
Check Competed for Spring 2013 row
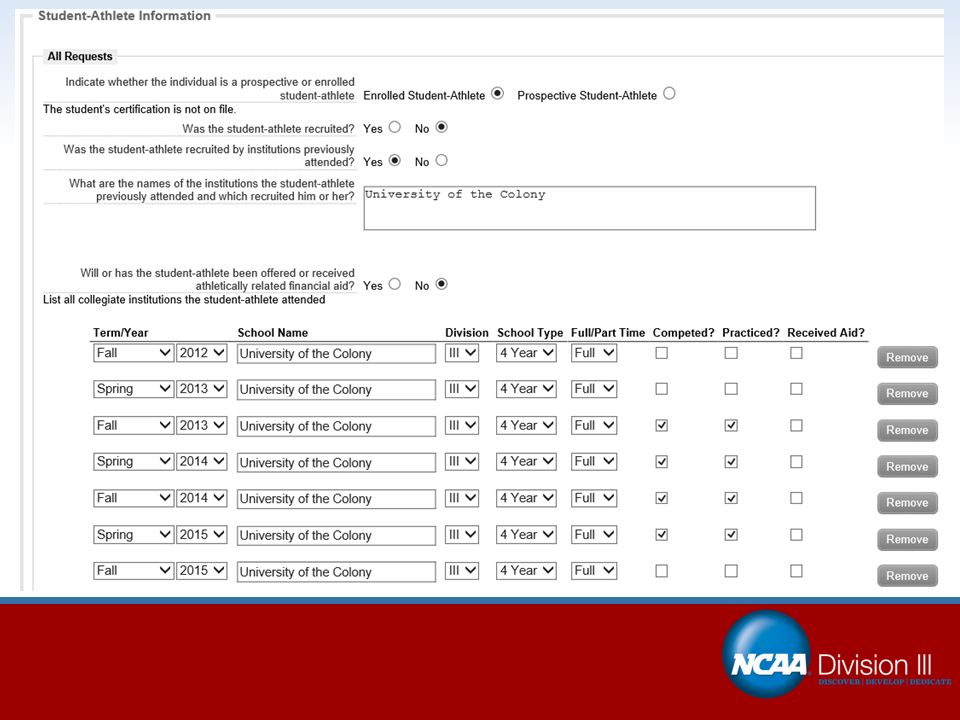pyautogui.click(x=661, y=389)
